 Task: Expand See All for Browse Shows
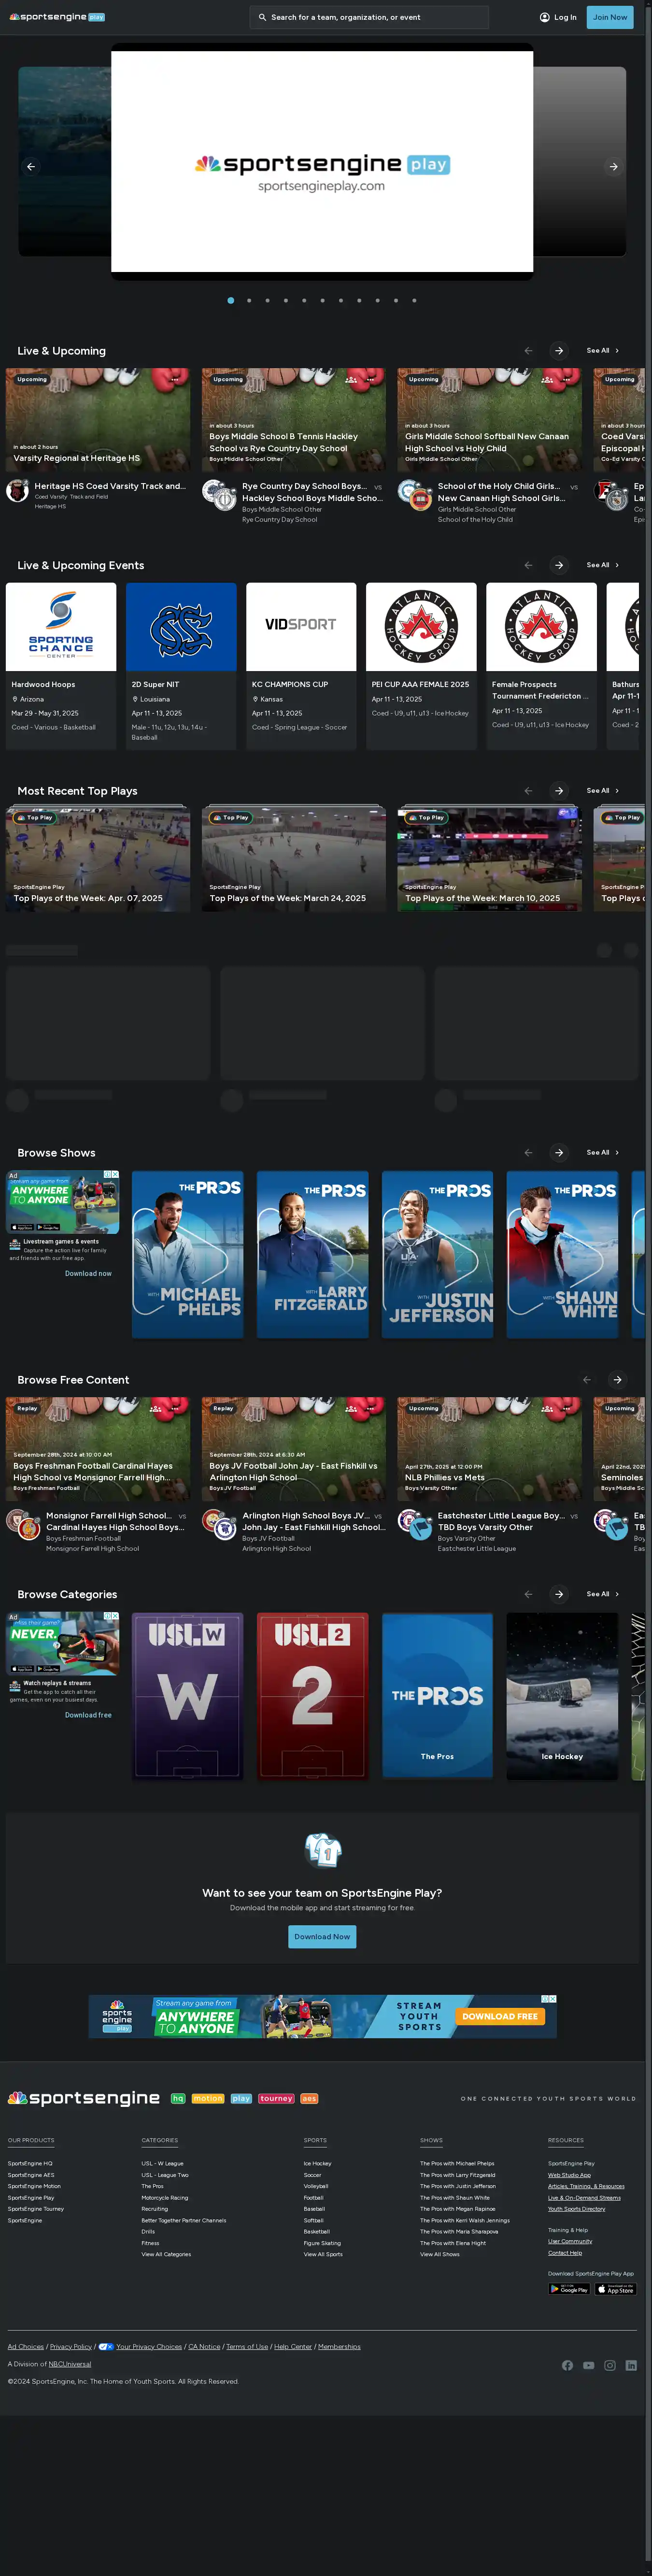pos(602,1153)
